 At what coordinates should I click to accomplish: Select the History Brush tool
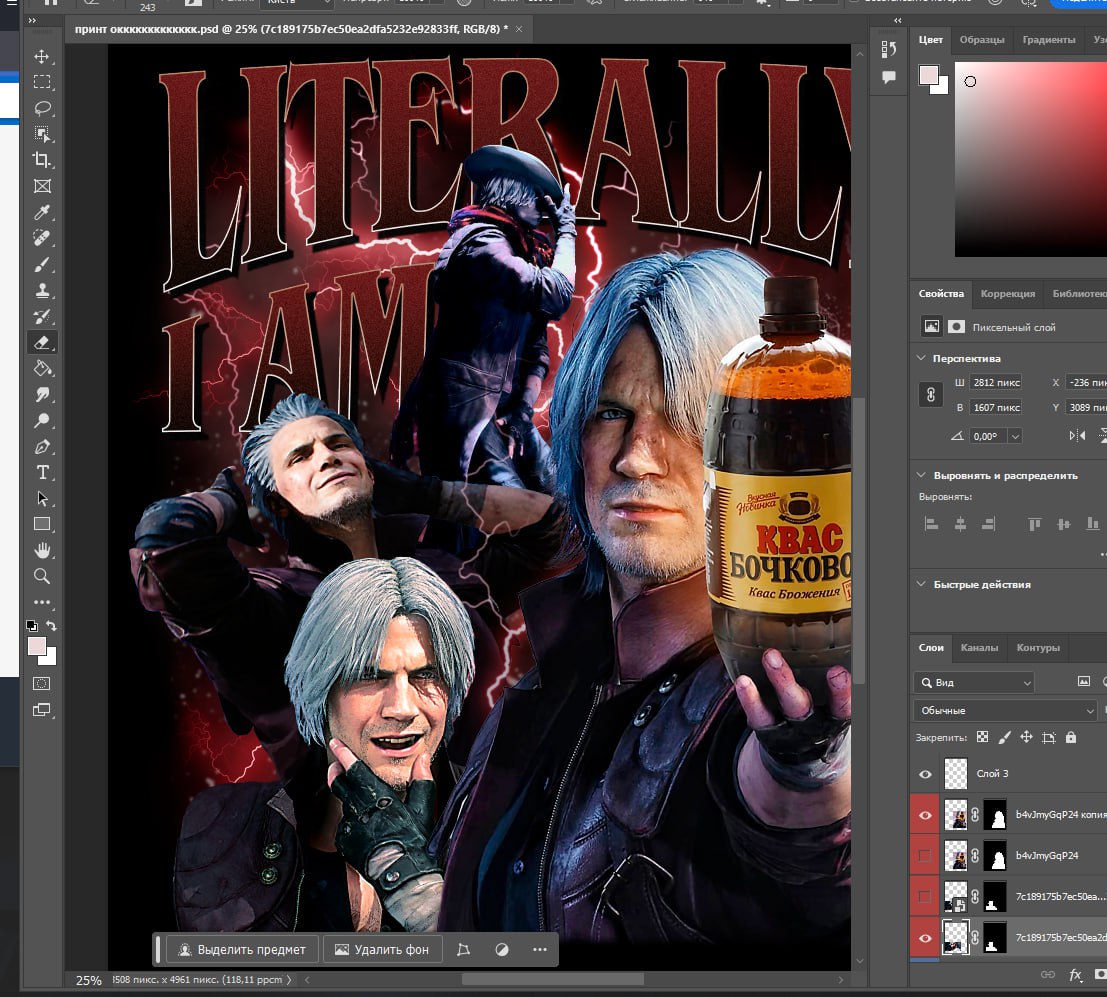tap(42, 316)
